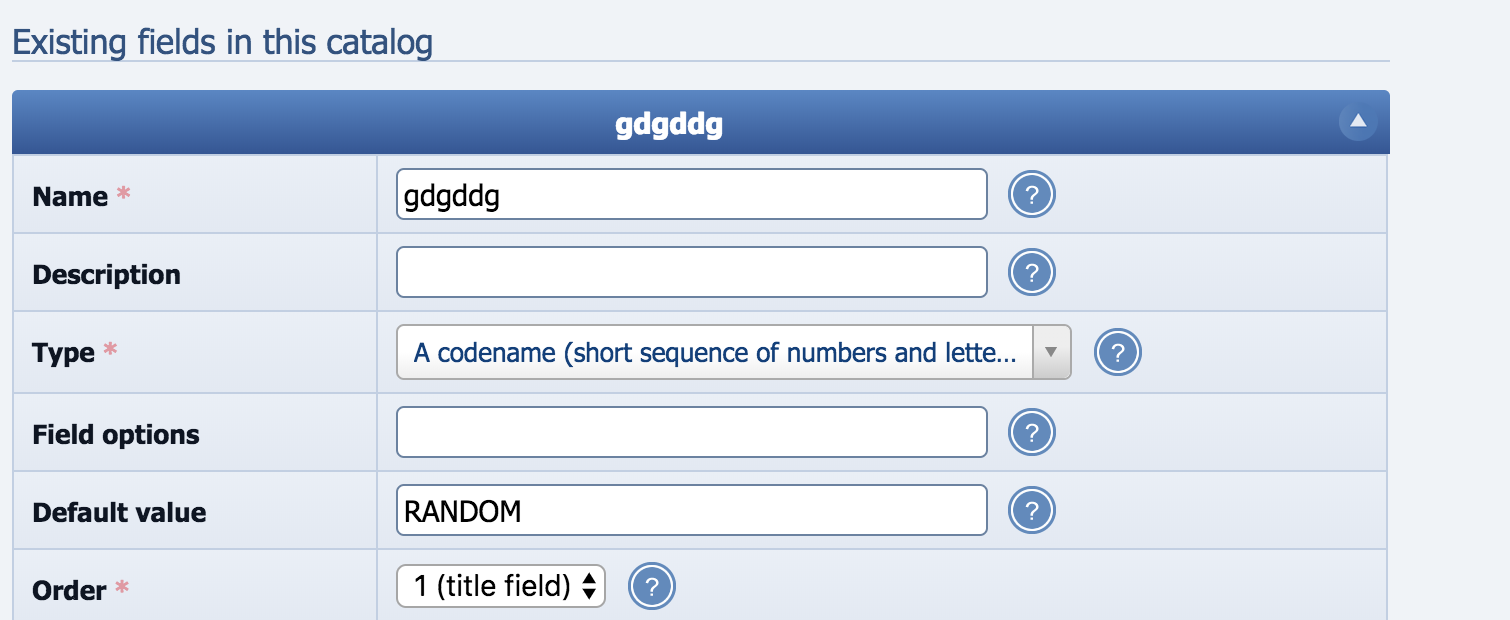Viewport: 1510px width, 620px height.
Task: Show help for the Type dropdown
Action: tap(1119, 351)
